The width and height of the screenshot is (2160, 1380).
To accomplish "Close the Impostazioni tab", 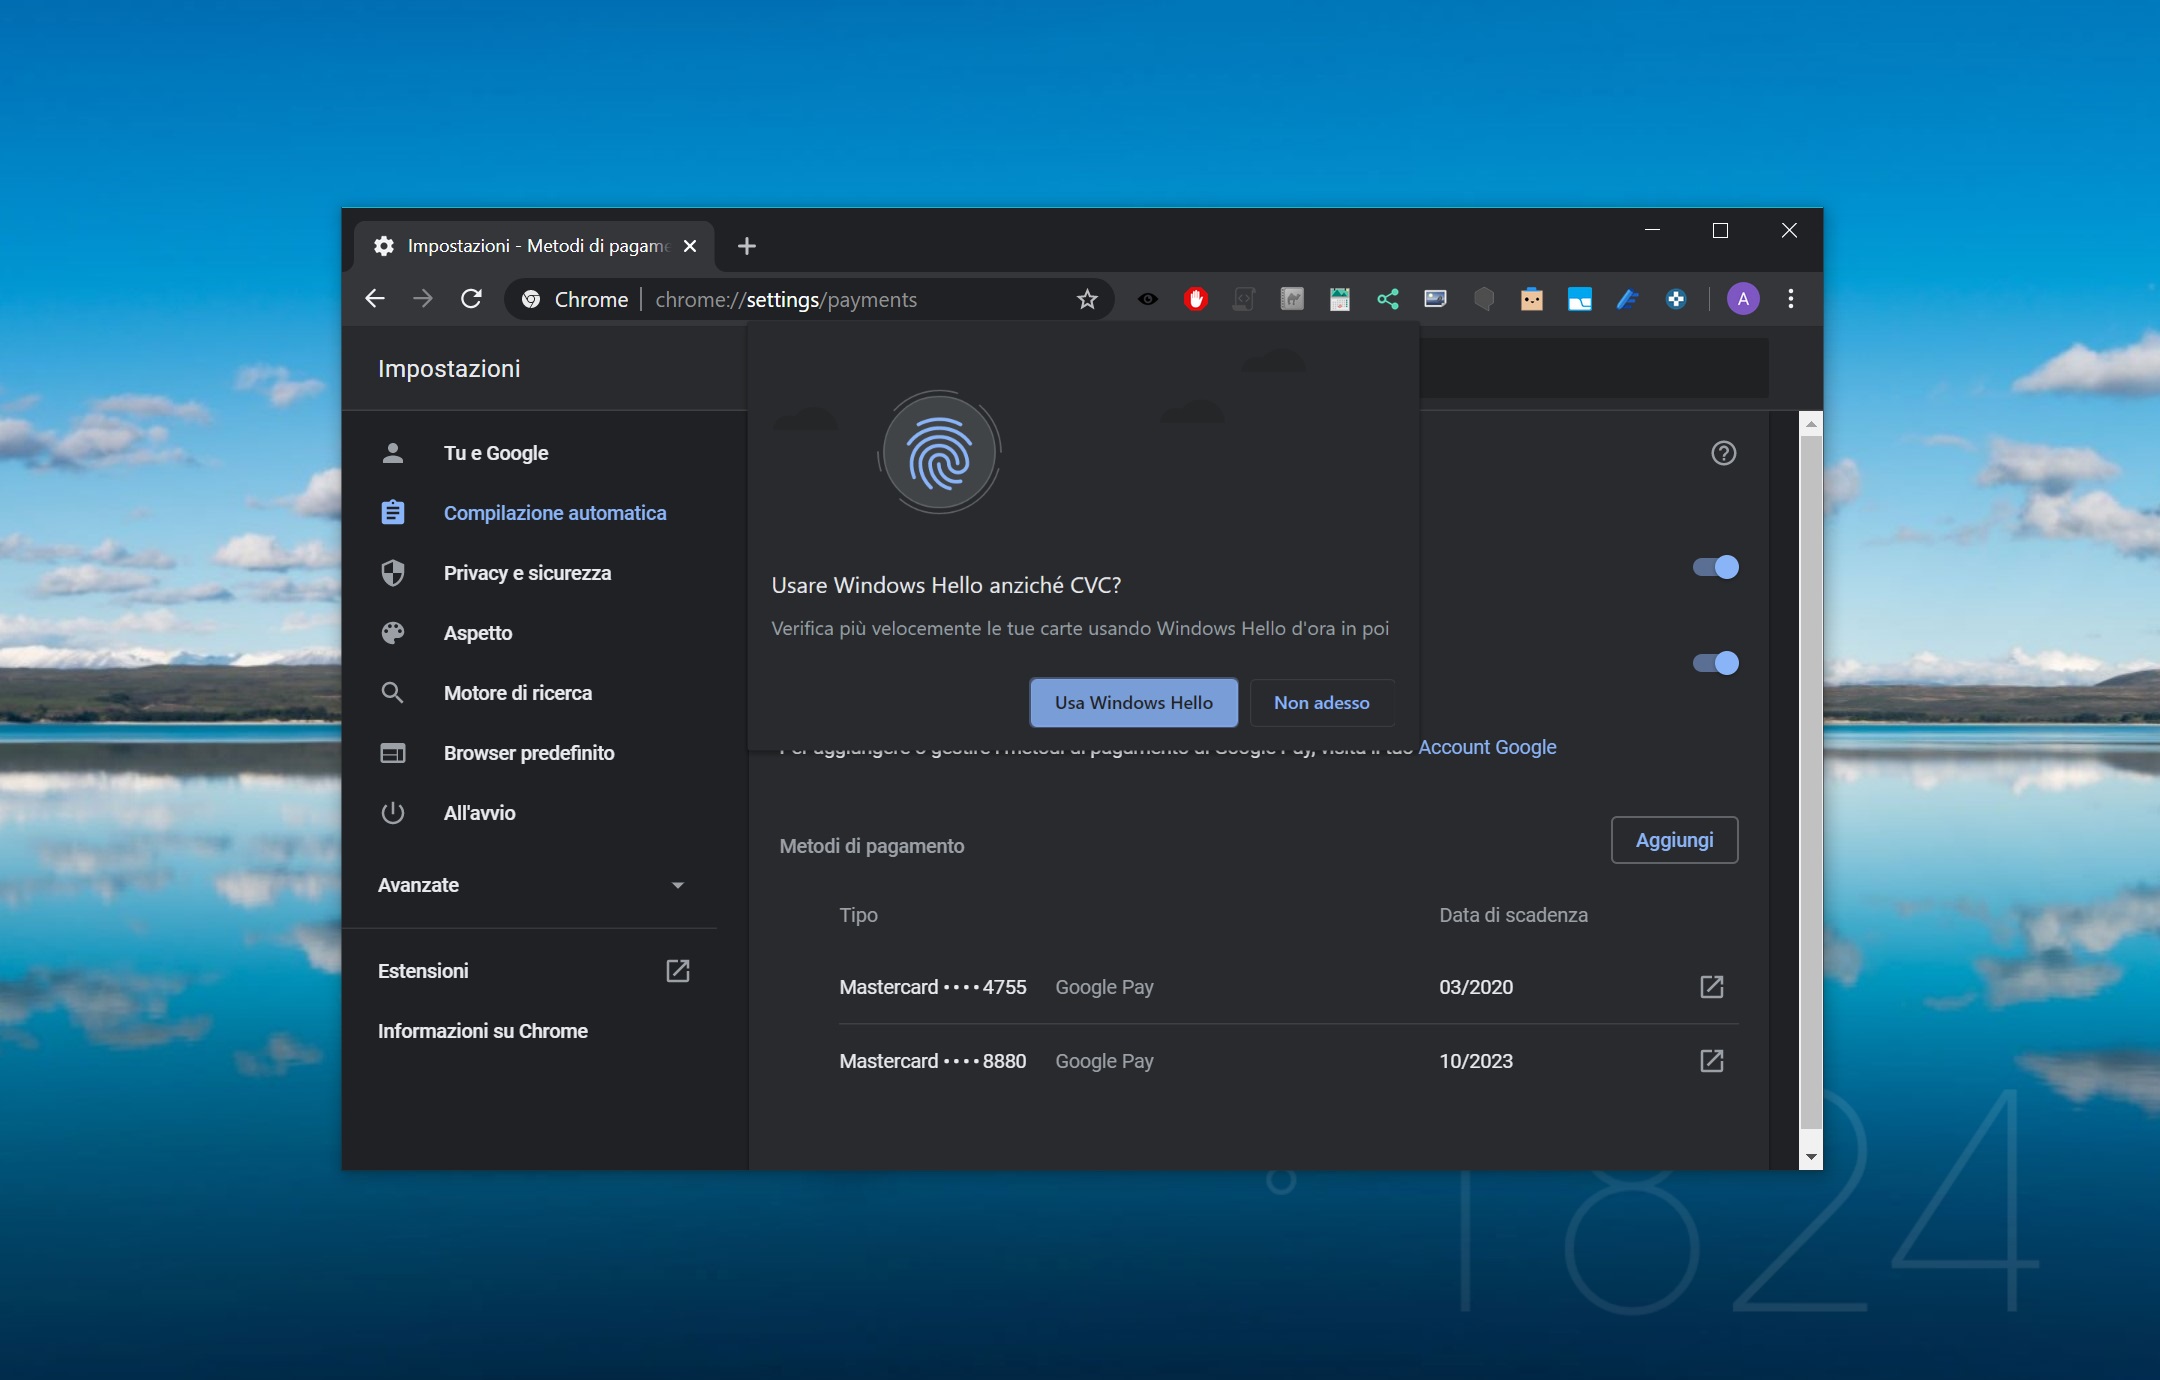I will 690,246.
